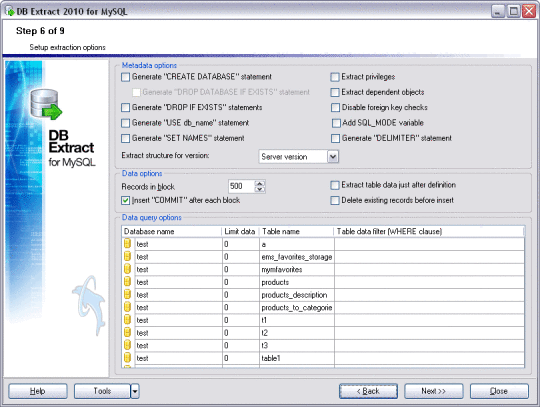This screenshot has height=407, width=540.
Task: Enable Extract privileges option
Action: [335, 77]
